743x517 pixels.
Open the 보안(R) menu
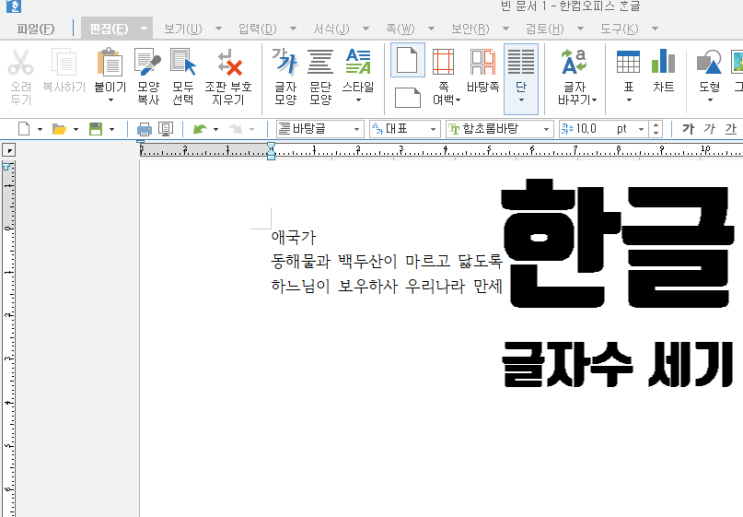(x=470, y=29)
